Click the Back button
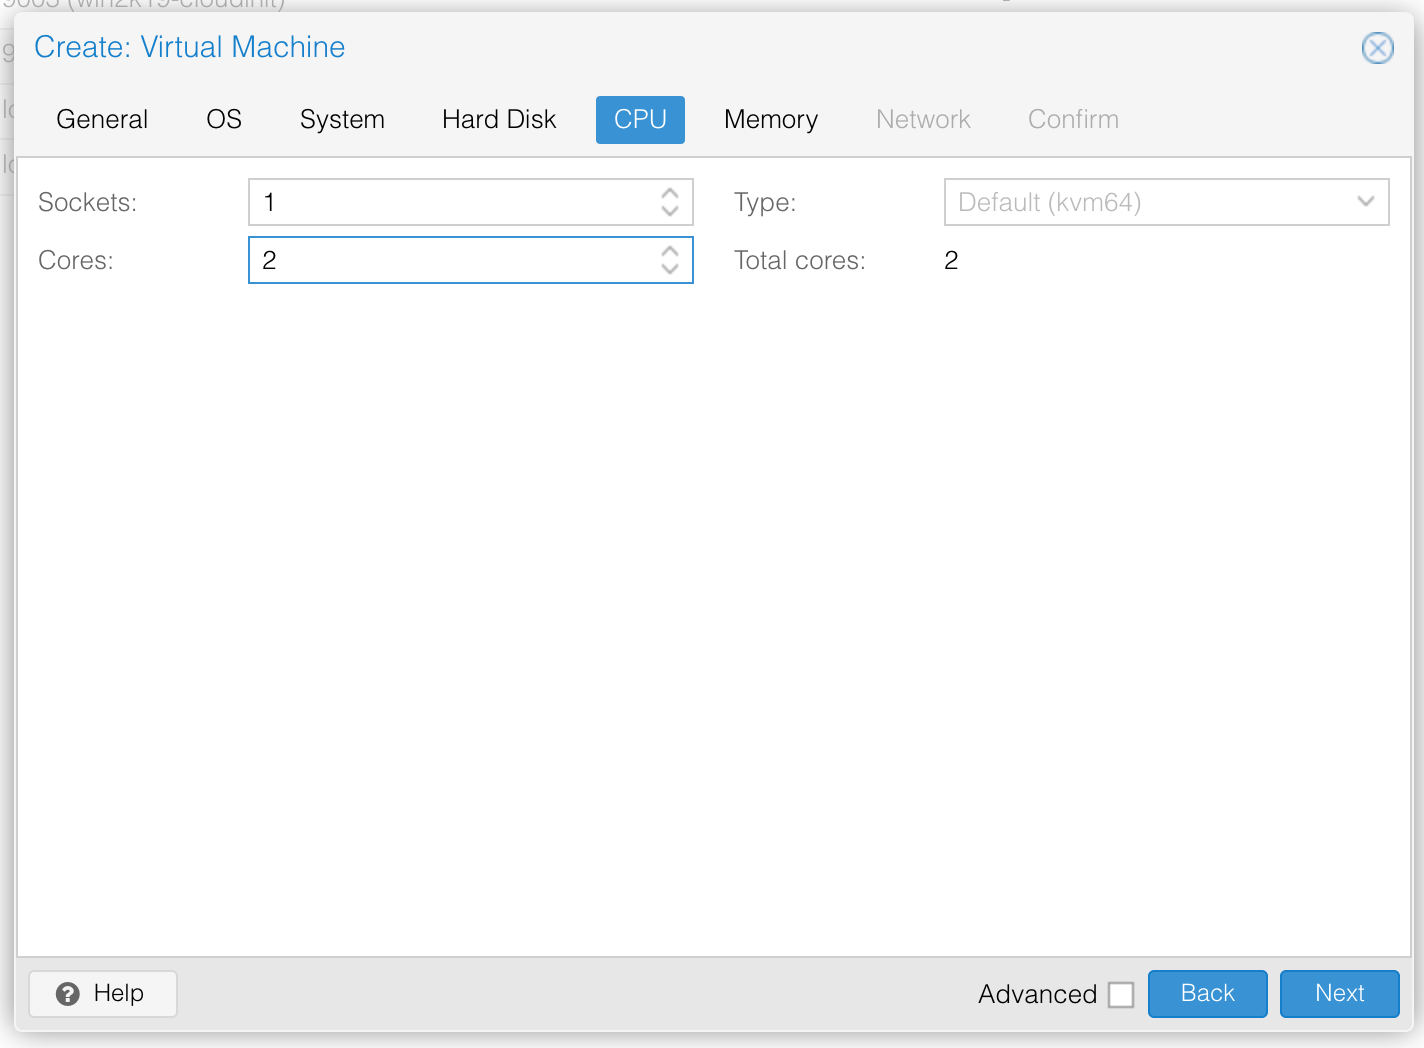Screen dimensions: 1424x1048 click(x=1207, y=993)
